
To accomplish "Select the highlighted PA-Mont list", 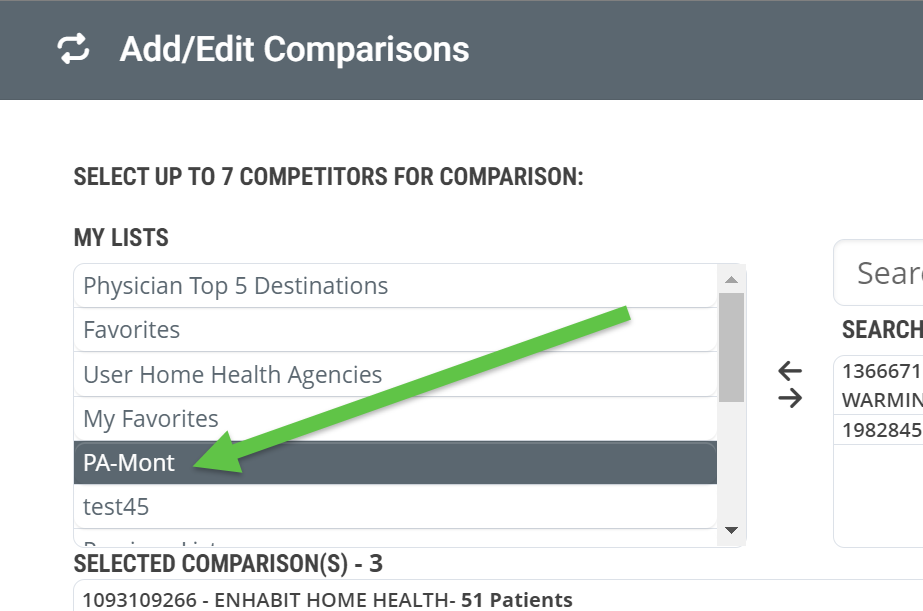I will click(x=395, y=463).
